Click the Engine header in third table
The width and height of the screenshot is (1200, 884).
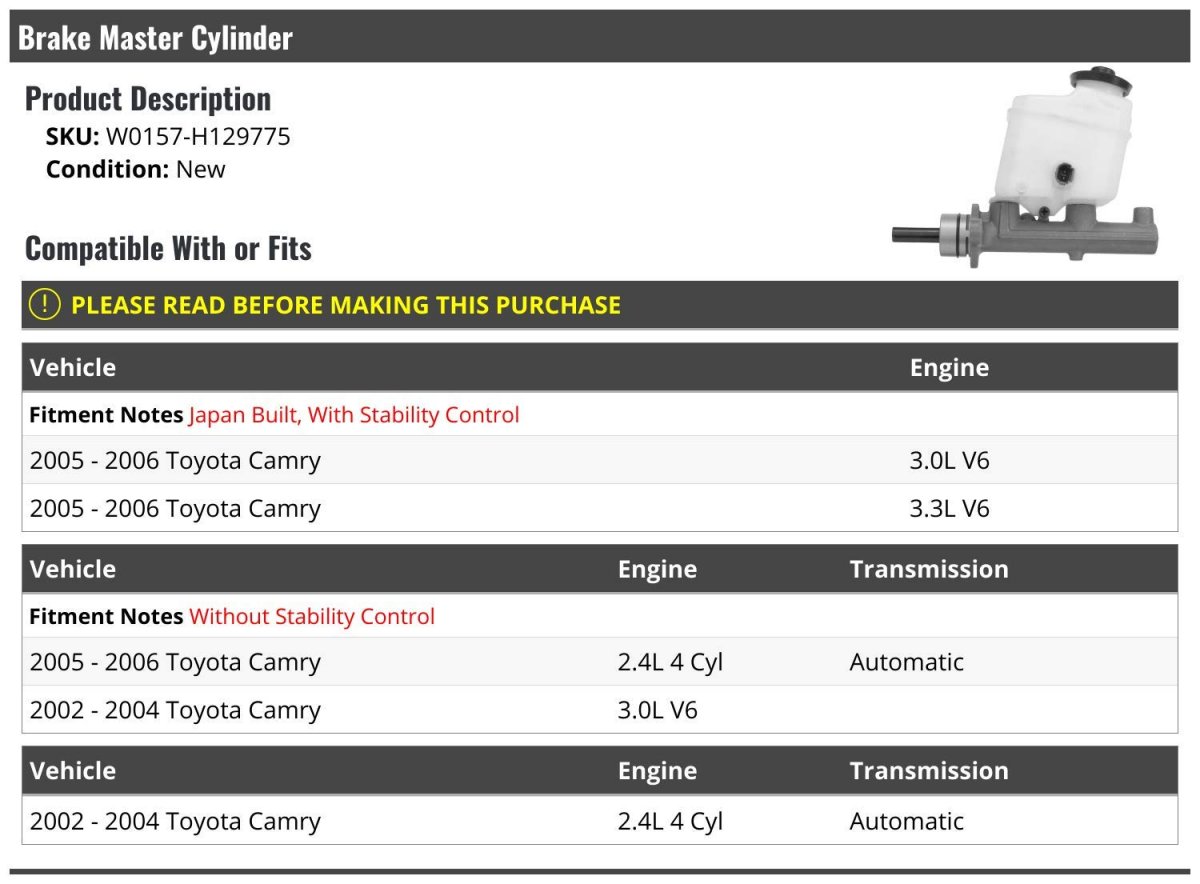[x=657, y=771]
